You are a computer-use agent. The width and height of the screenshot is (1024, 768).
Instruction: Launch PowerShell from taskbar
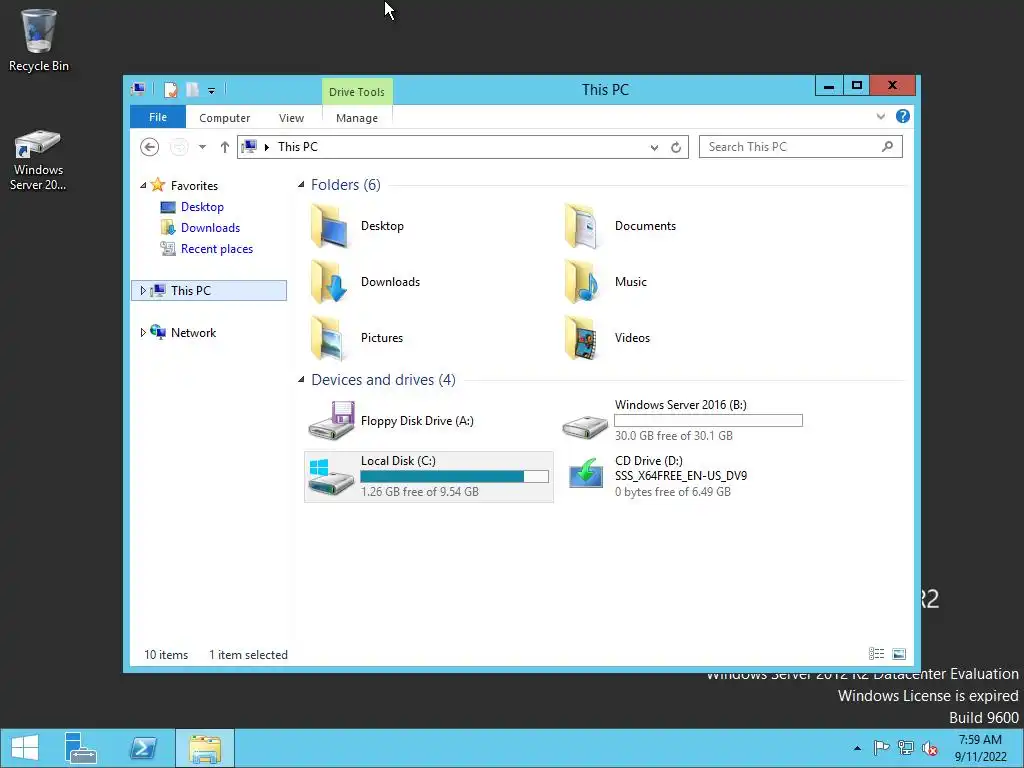[142, 748]
